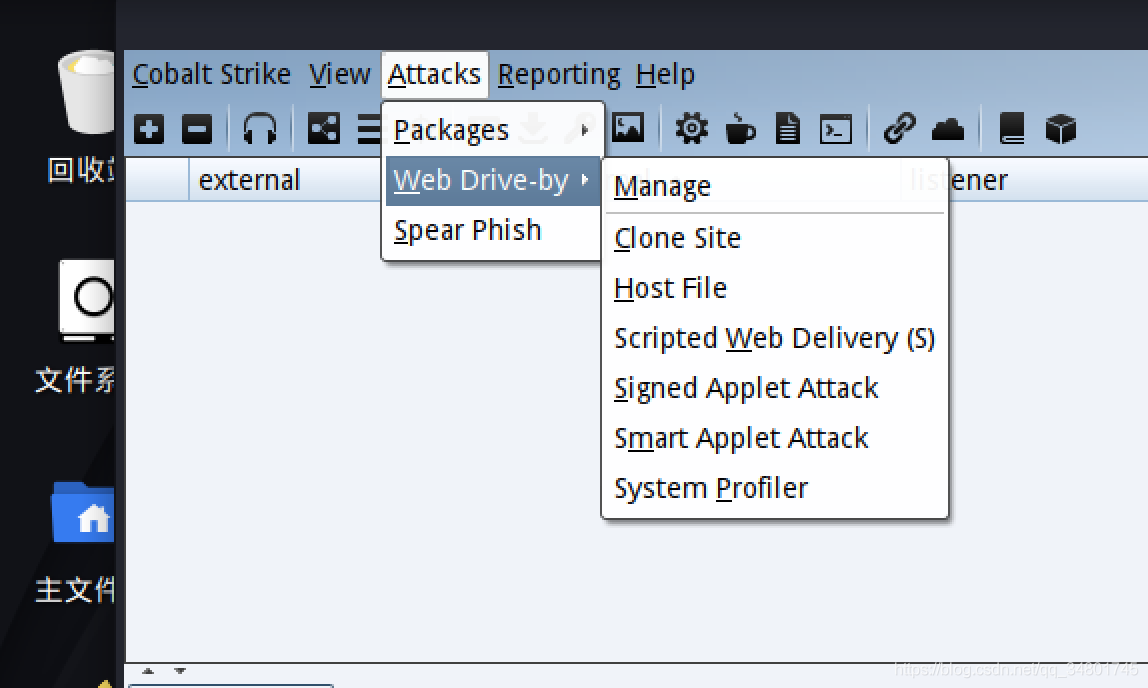
Task: Switch to the pivot graph view icon
Action: (324, 129)
